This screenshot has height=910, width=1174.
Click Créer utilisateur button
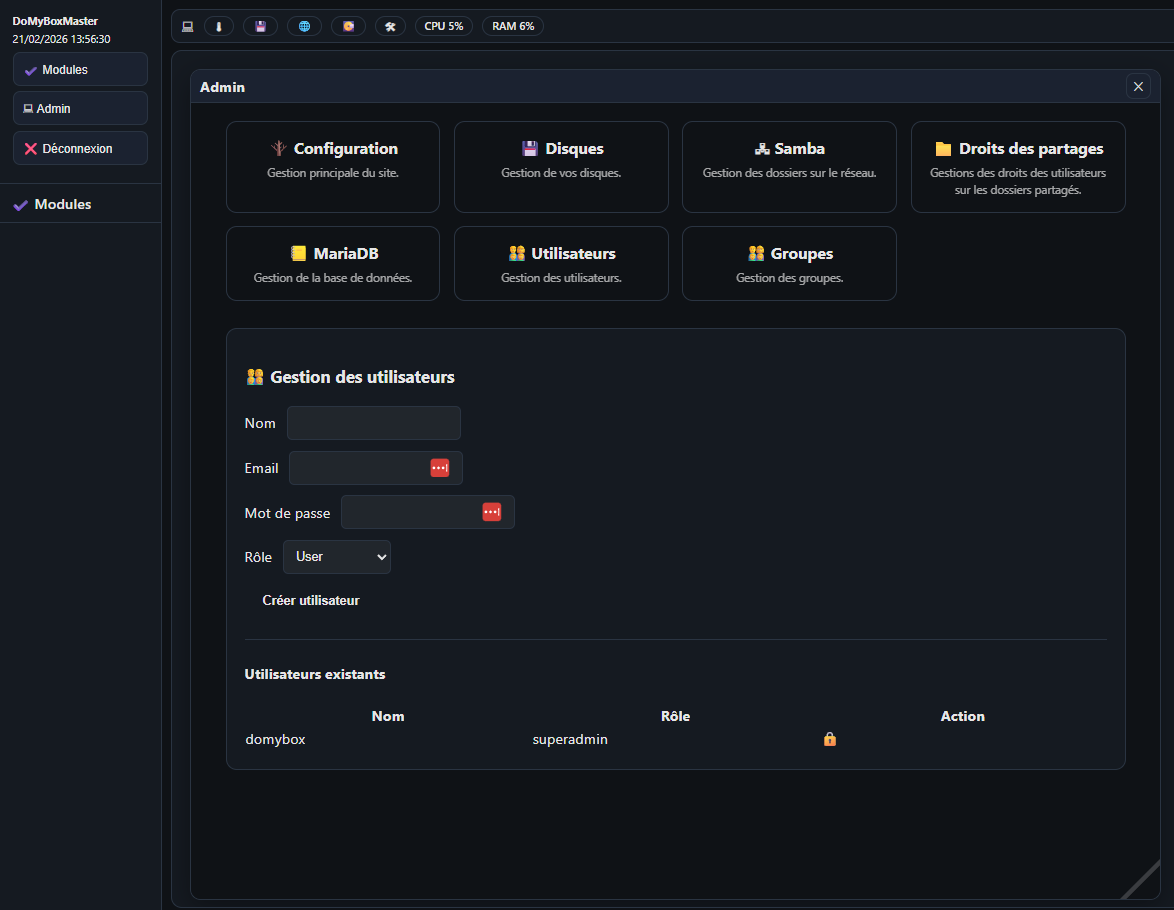click(311, 601)
